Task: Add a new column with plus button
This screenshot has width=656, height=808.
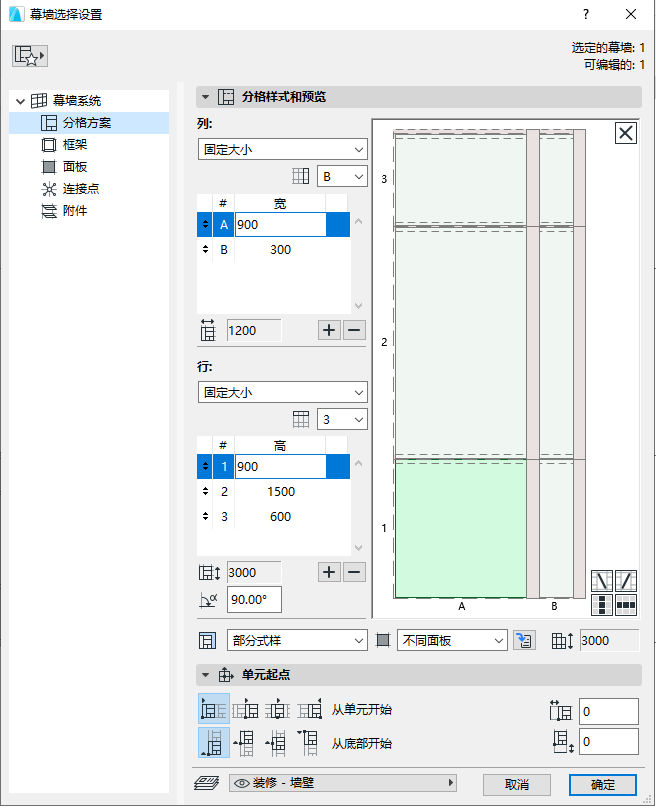Action: 329,330
